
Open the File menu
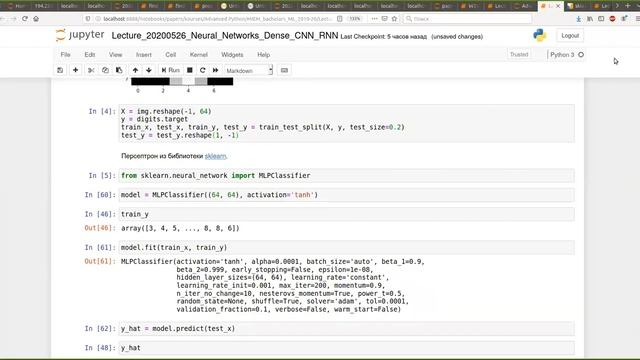pyautogui.click(x=65, y=55)
